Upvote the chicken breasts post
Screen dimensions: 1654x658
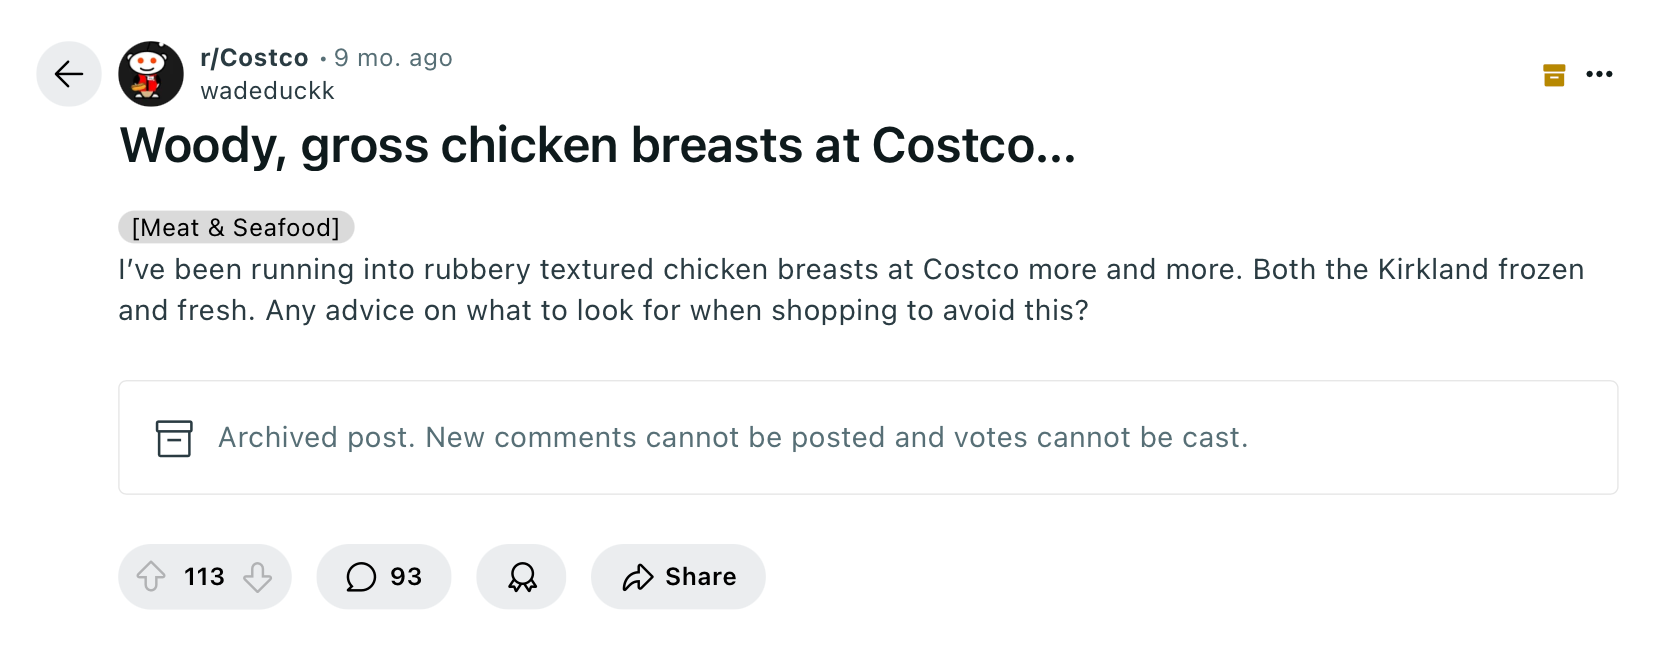pos(151,577)
